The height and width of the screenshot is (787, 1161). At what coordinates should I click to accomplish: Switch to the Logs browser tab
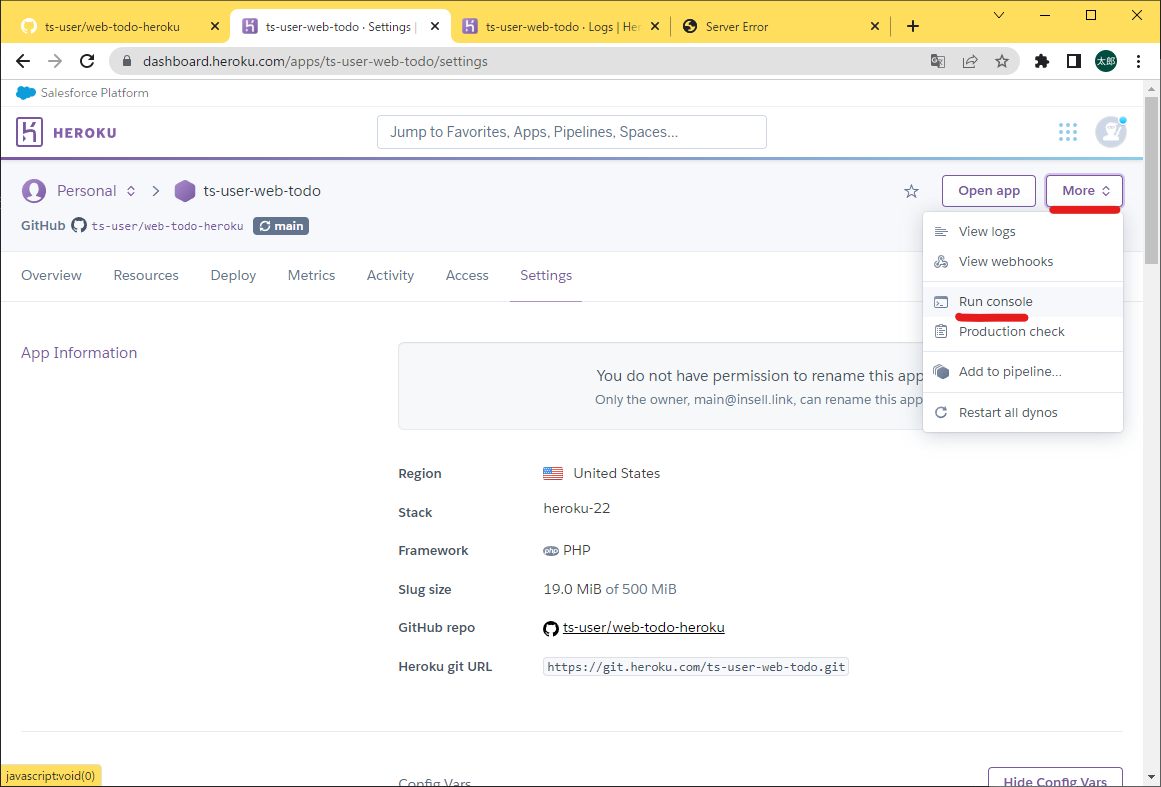click(x=561, y=27)
